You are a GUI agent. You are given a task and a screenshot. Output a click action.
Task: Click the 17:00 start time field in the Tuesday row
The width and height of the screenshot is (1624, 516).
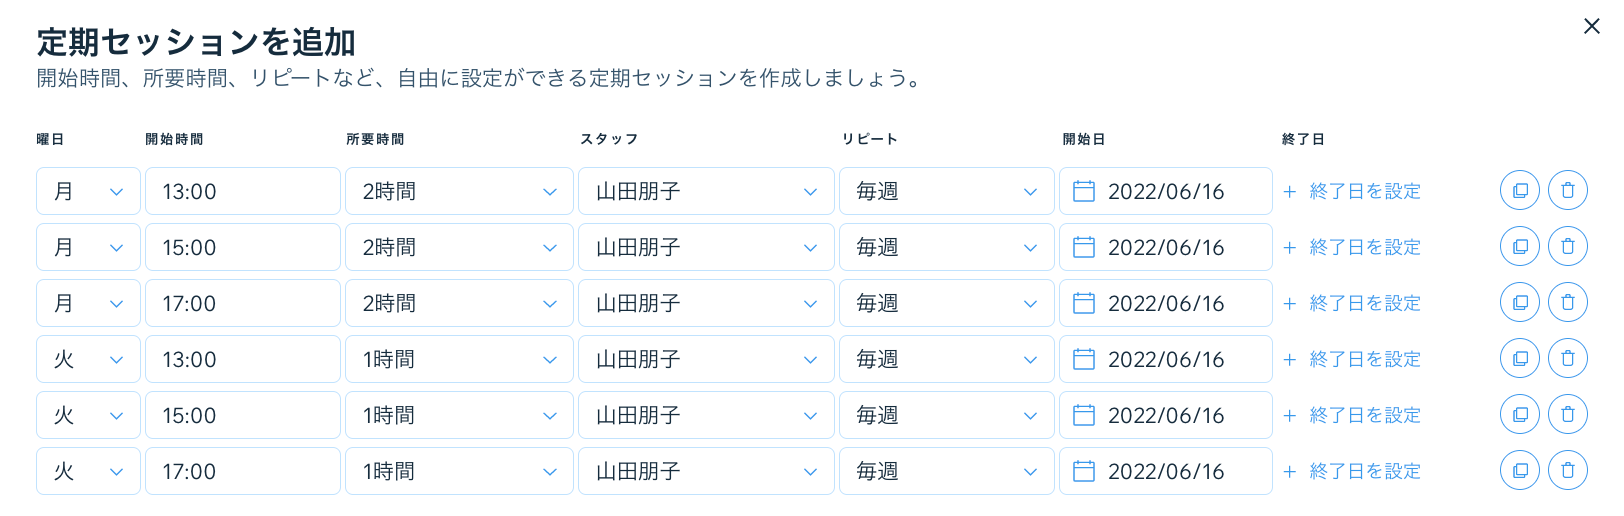243,471
